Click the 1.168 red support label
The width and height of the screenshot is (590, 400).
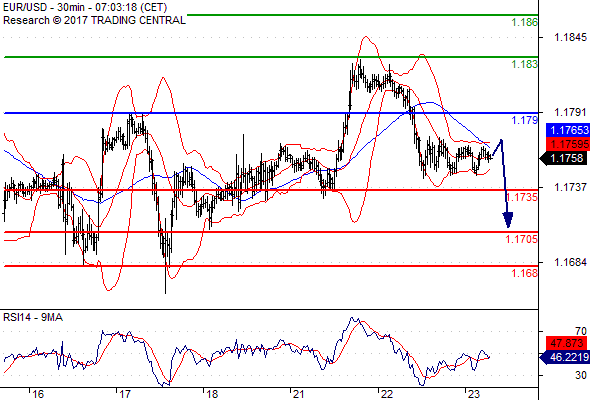(525, 273)
